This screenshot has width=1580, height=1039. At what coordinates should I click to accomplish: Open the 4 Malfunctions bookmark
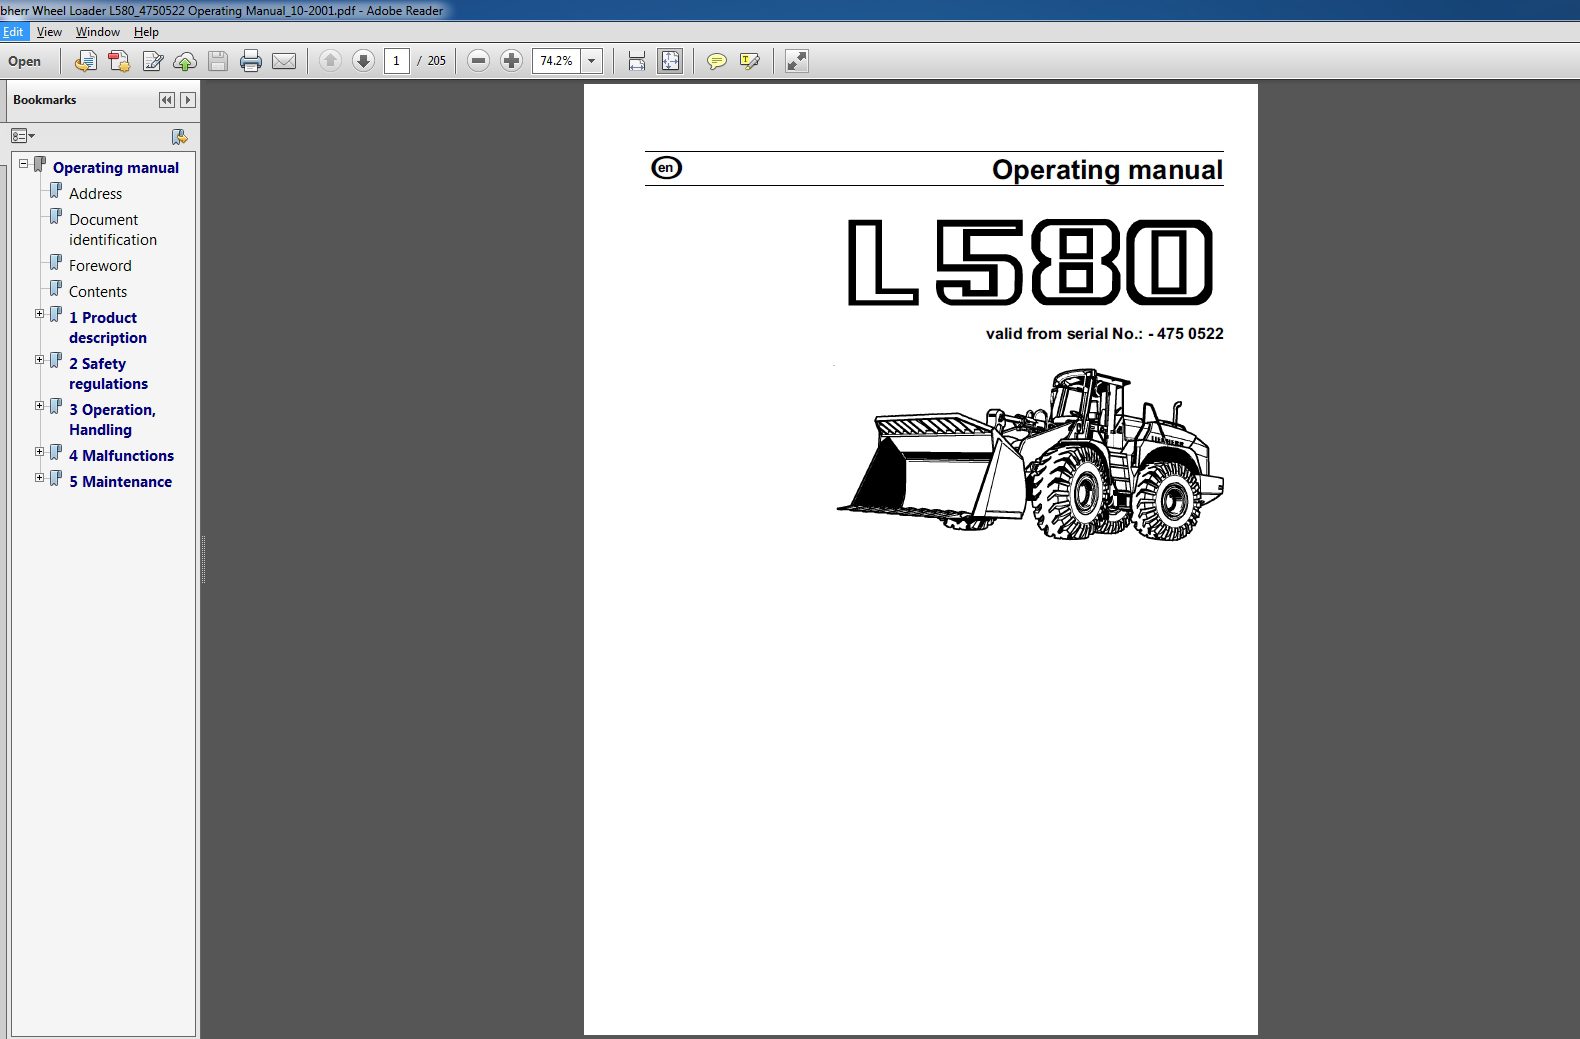[121, 456]
